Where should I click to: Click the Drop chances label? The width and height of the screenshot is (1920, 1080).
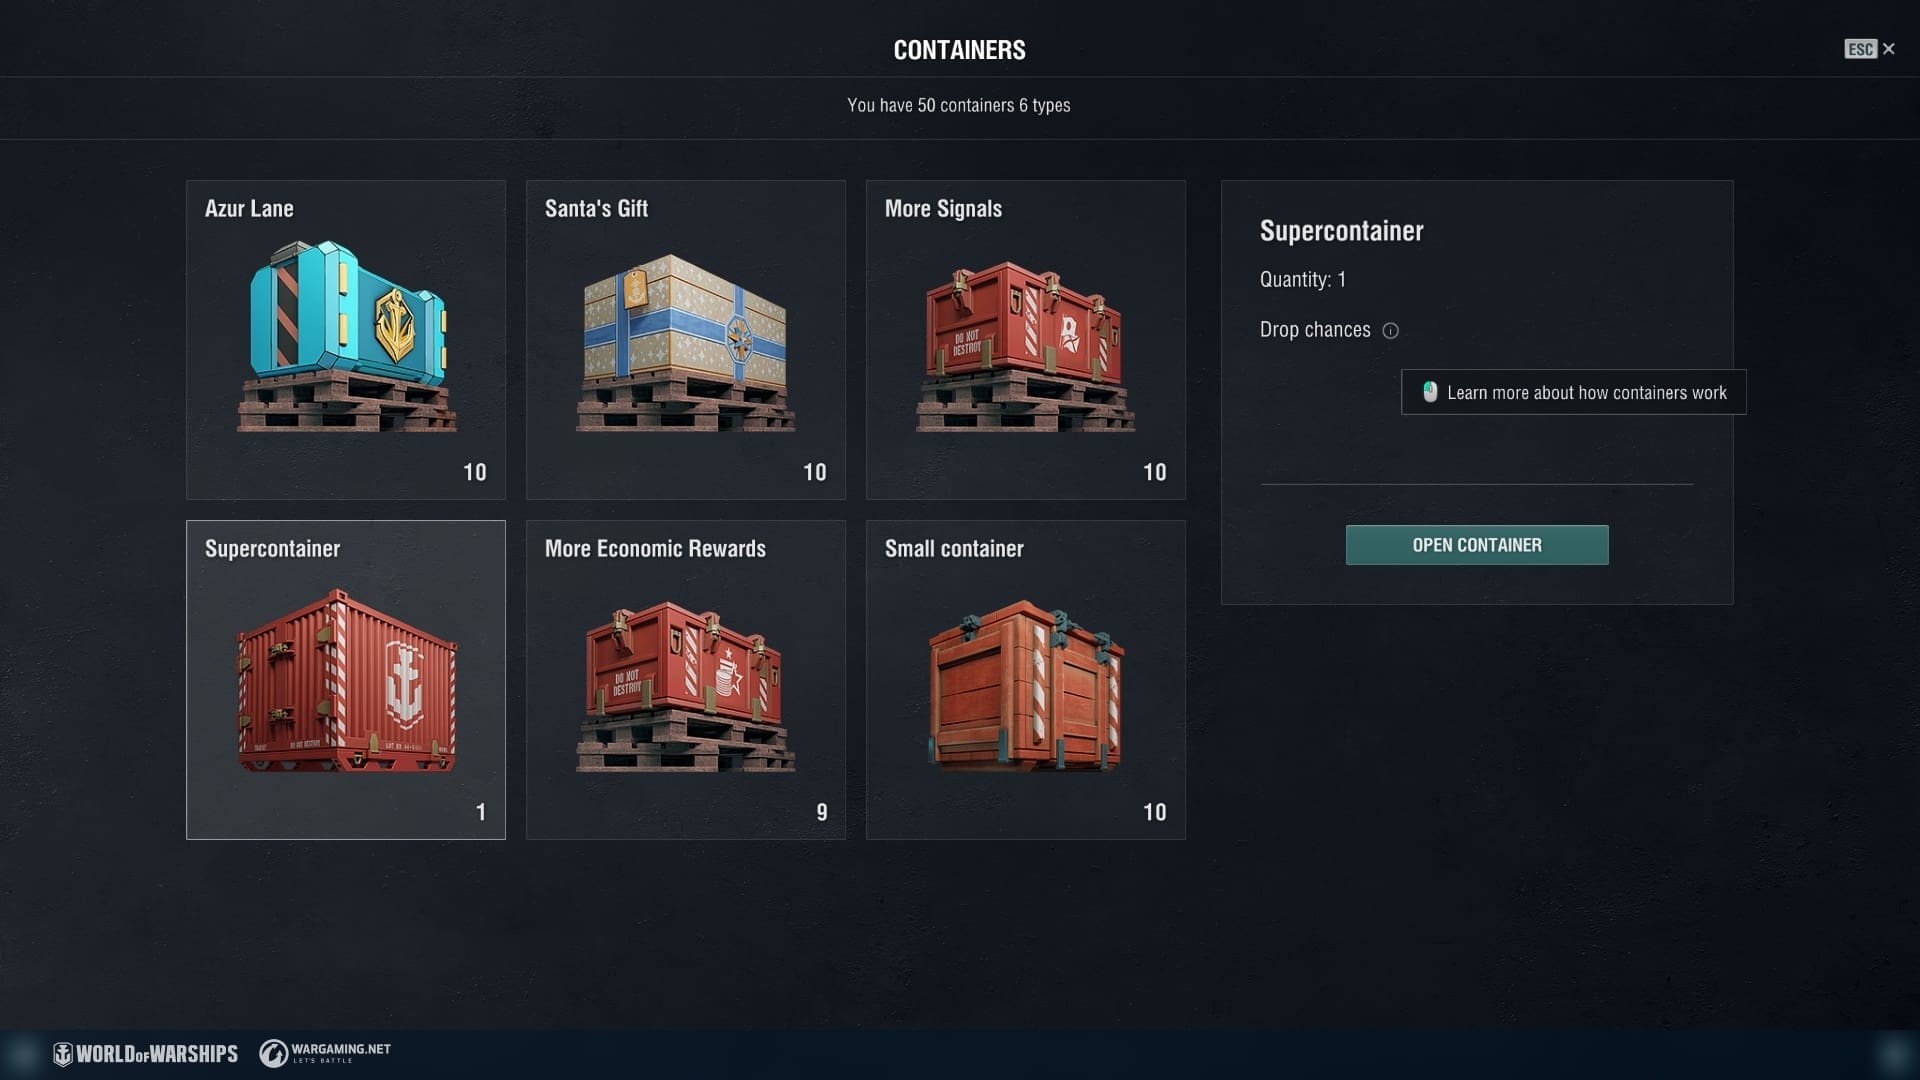pyautogui.click(x=1315, y=330)
